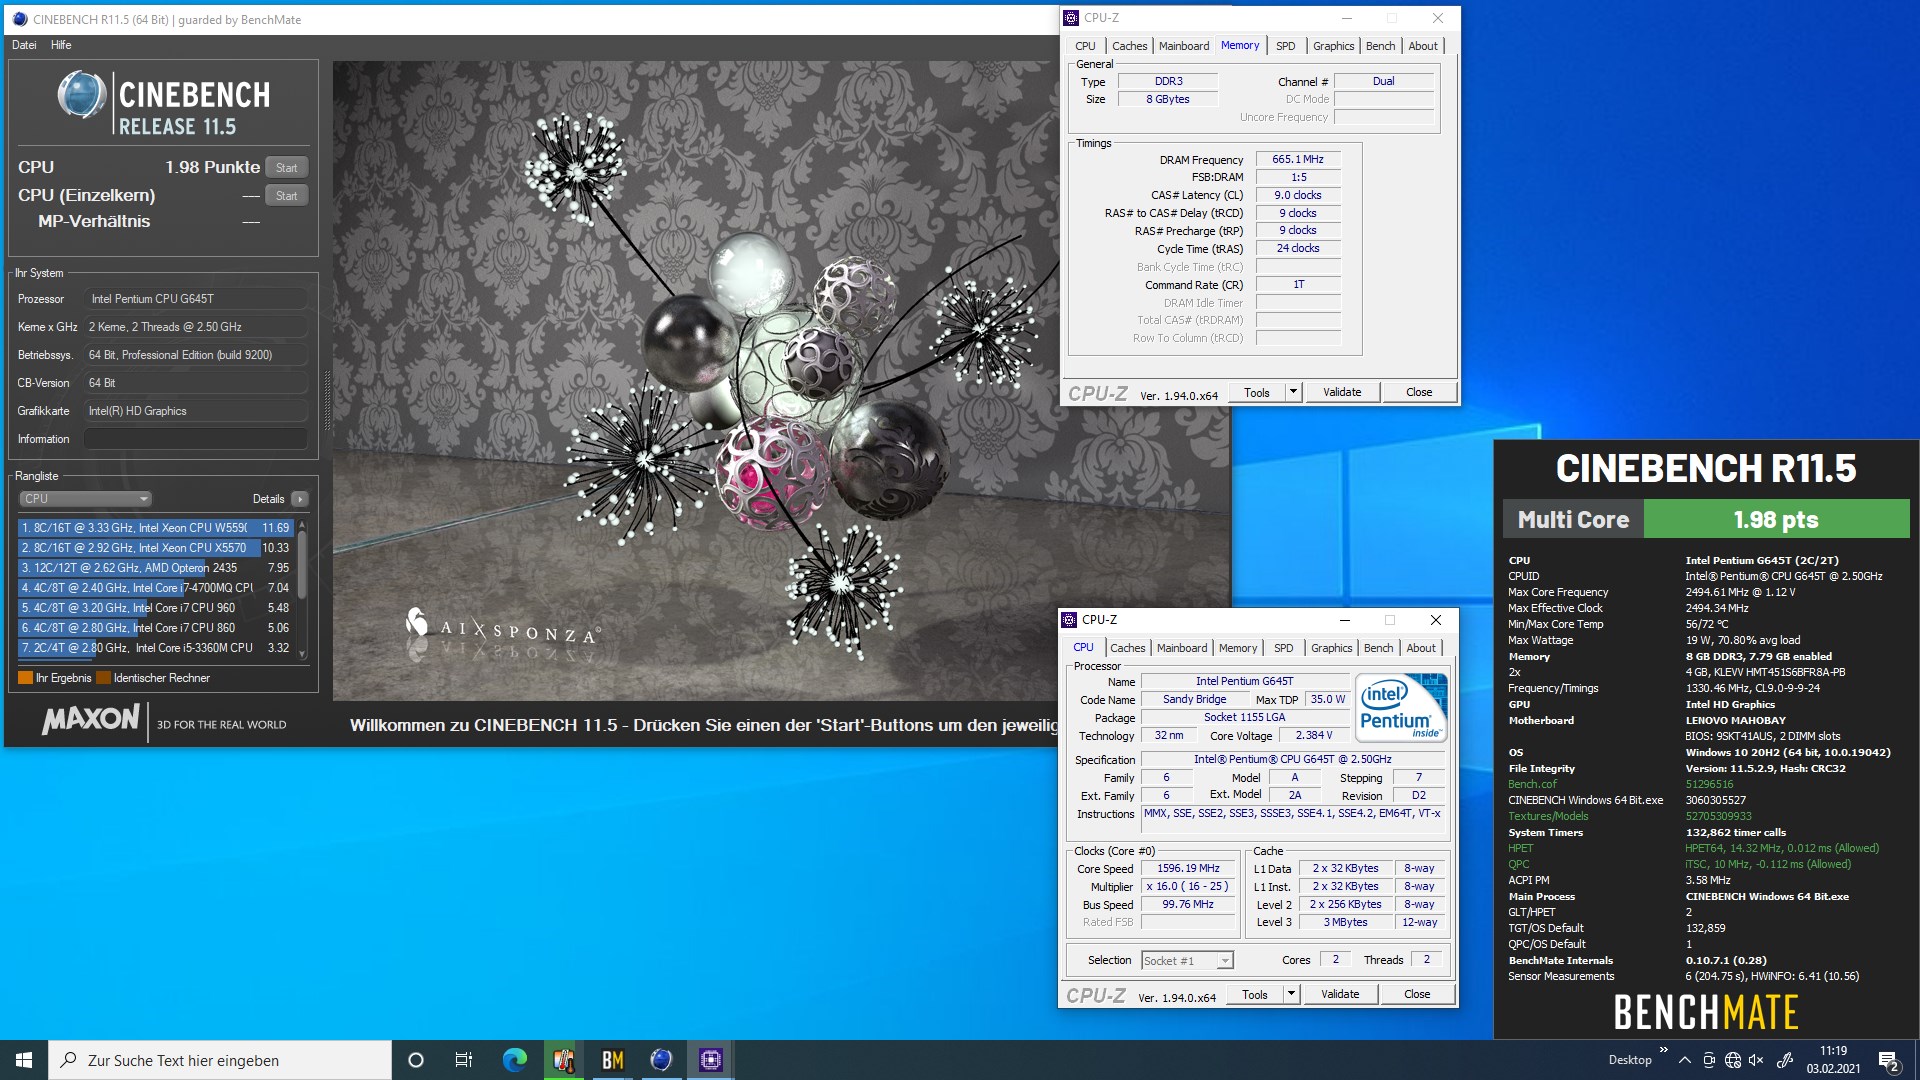1920x1080 pixels.
Task: Open Mainboard tab in lower CPU-Z window
Action: [1181, 648]
